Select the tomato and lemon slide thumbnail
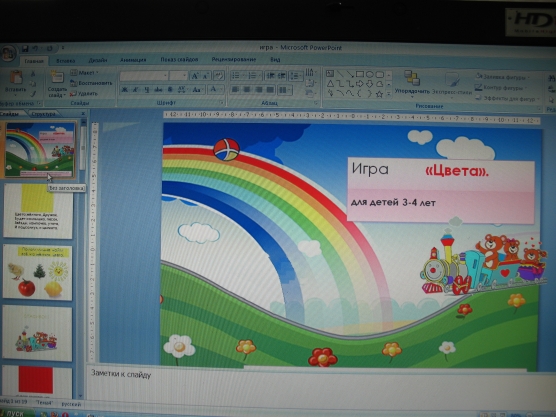The height and width of the screenshot is (417, 556). 38,272
